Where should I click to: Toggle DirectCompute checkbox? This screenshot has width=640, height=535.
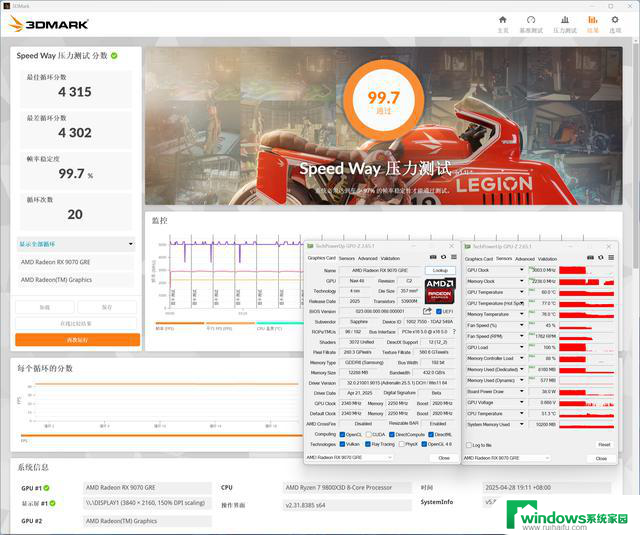[x=392, y=434]
